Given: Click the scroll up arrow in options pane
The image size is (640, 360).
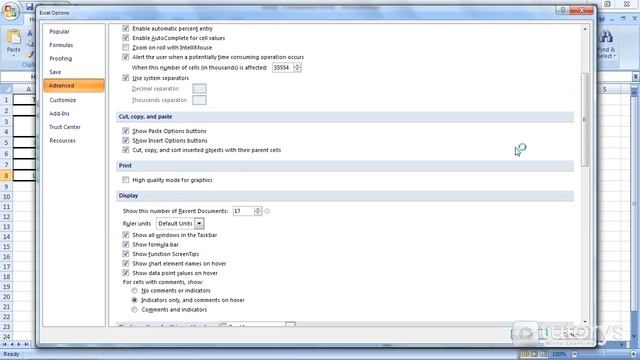Looking at the screenshot, I should (x=584, y=29).
